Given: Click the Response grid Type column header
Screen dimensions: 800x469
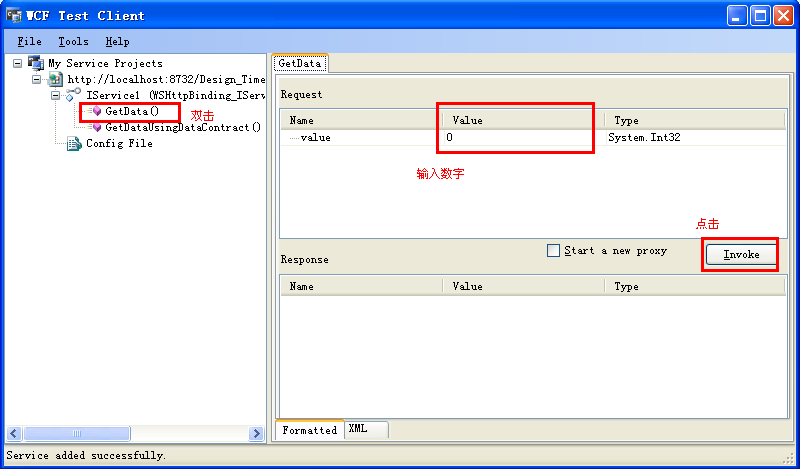Looking at the screenshot, I should click(x=694, y=286).
